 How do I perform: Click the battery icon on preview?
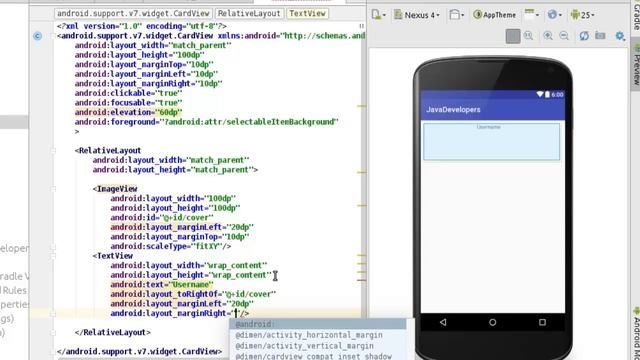(x=547, y=94)
